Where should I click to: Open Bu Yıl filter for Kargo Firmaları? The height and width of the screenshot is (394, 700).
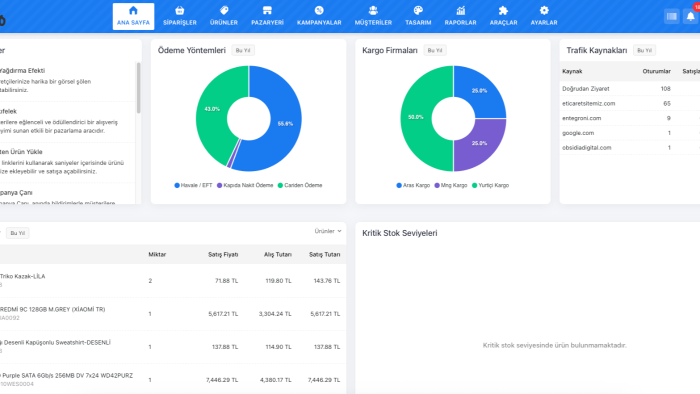pos(435,50)
